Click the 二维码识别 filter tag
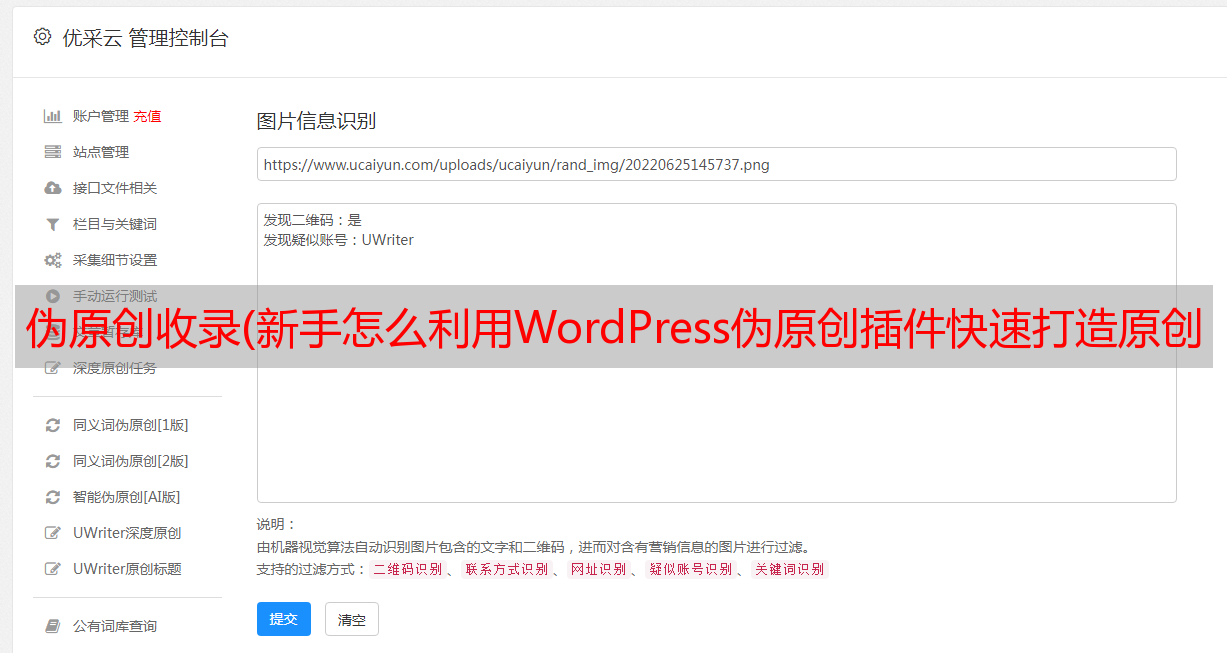Viewport: 1227px width, 653px height. [x=407, y=569]
